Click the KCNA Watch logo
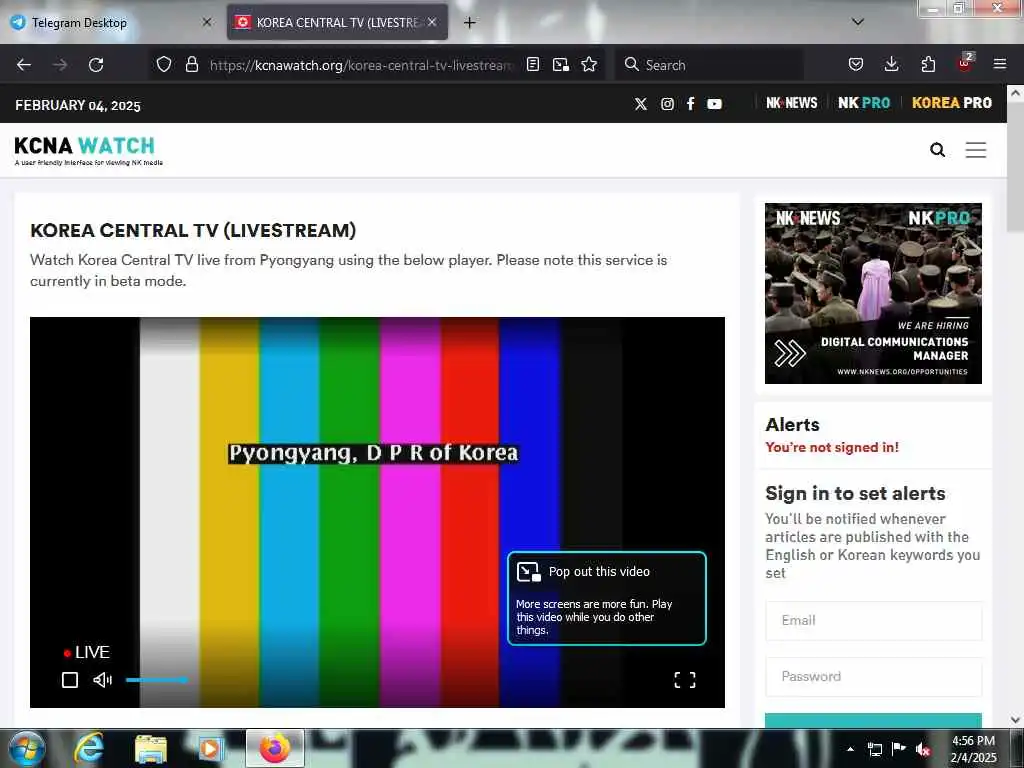1024x768 pixels. [88, 151]
